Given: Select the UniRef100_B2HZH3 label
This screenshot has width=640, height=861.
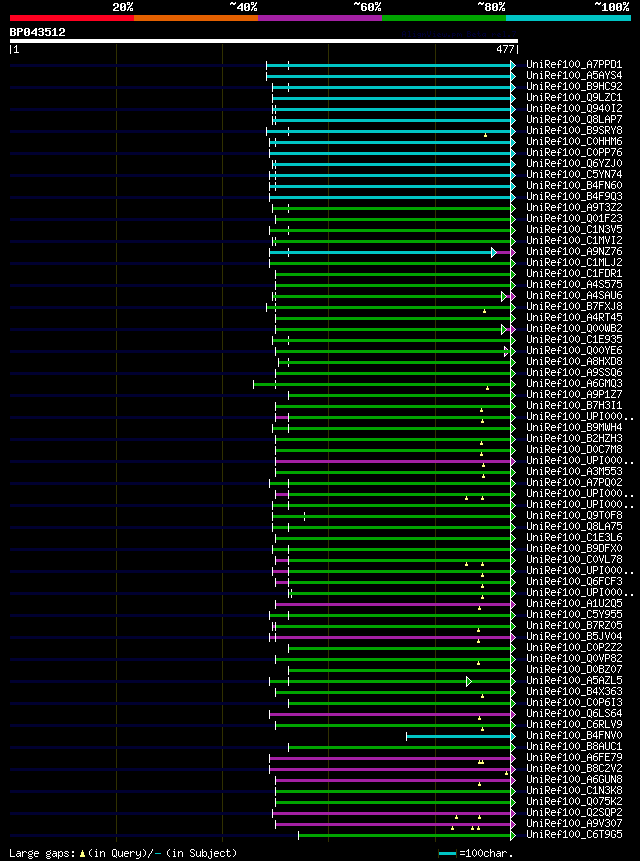Looking at the screenshot, I should [x=574, y=438].
